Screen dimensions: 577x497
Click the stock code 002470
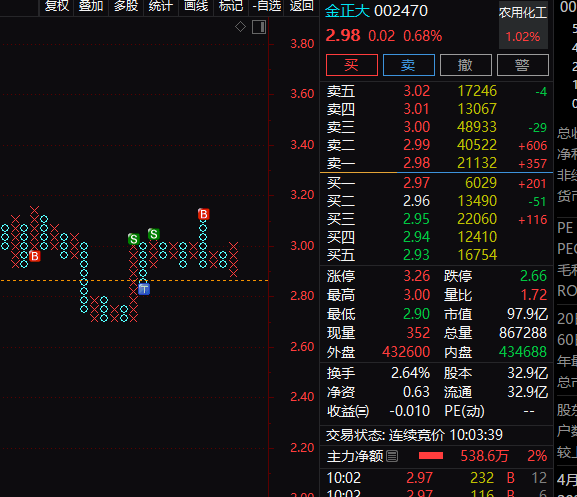401,11
